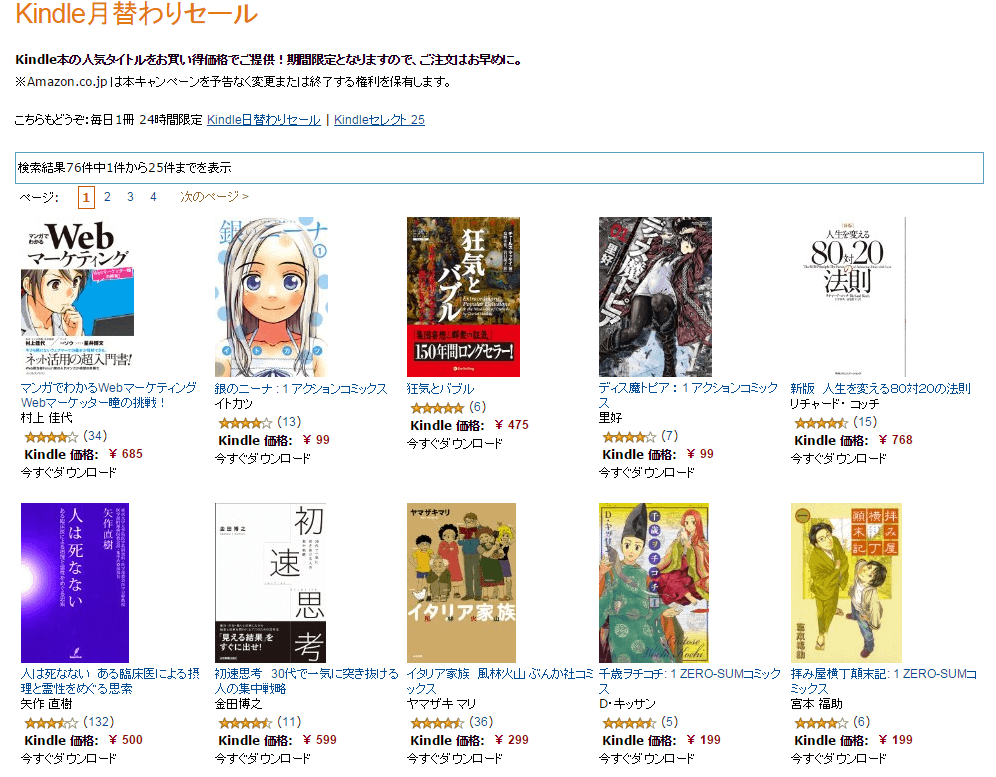Open the 初速思考 book cover image
The width and height of the screenshot is (996, 777).
pyautogui.click(x=271, y=583)
